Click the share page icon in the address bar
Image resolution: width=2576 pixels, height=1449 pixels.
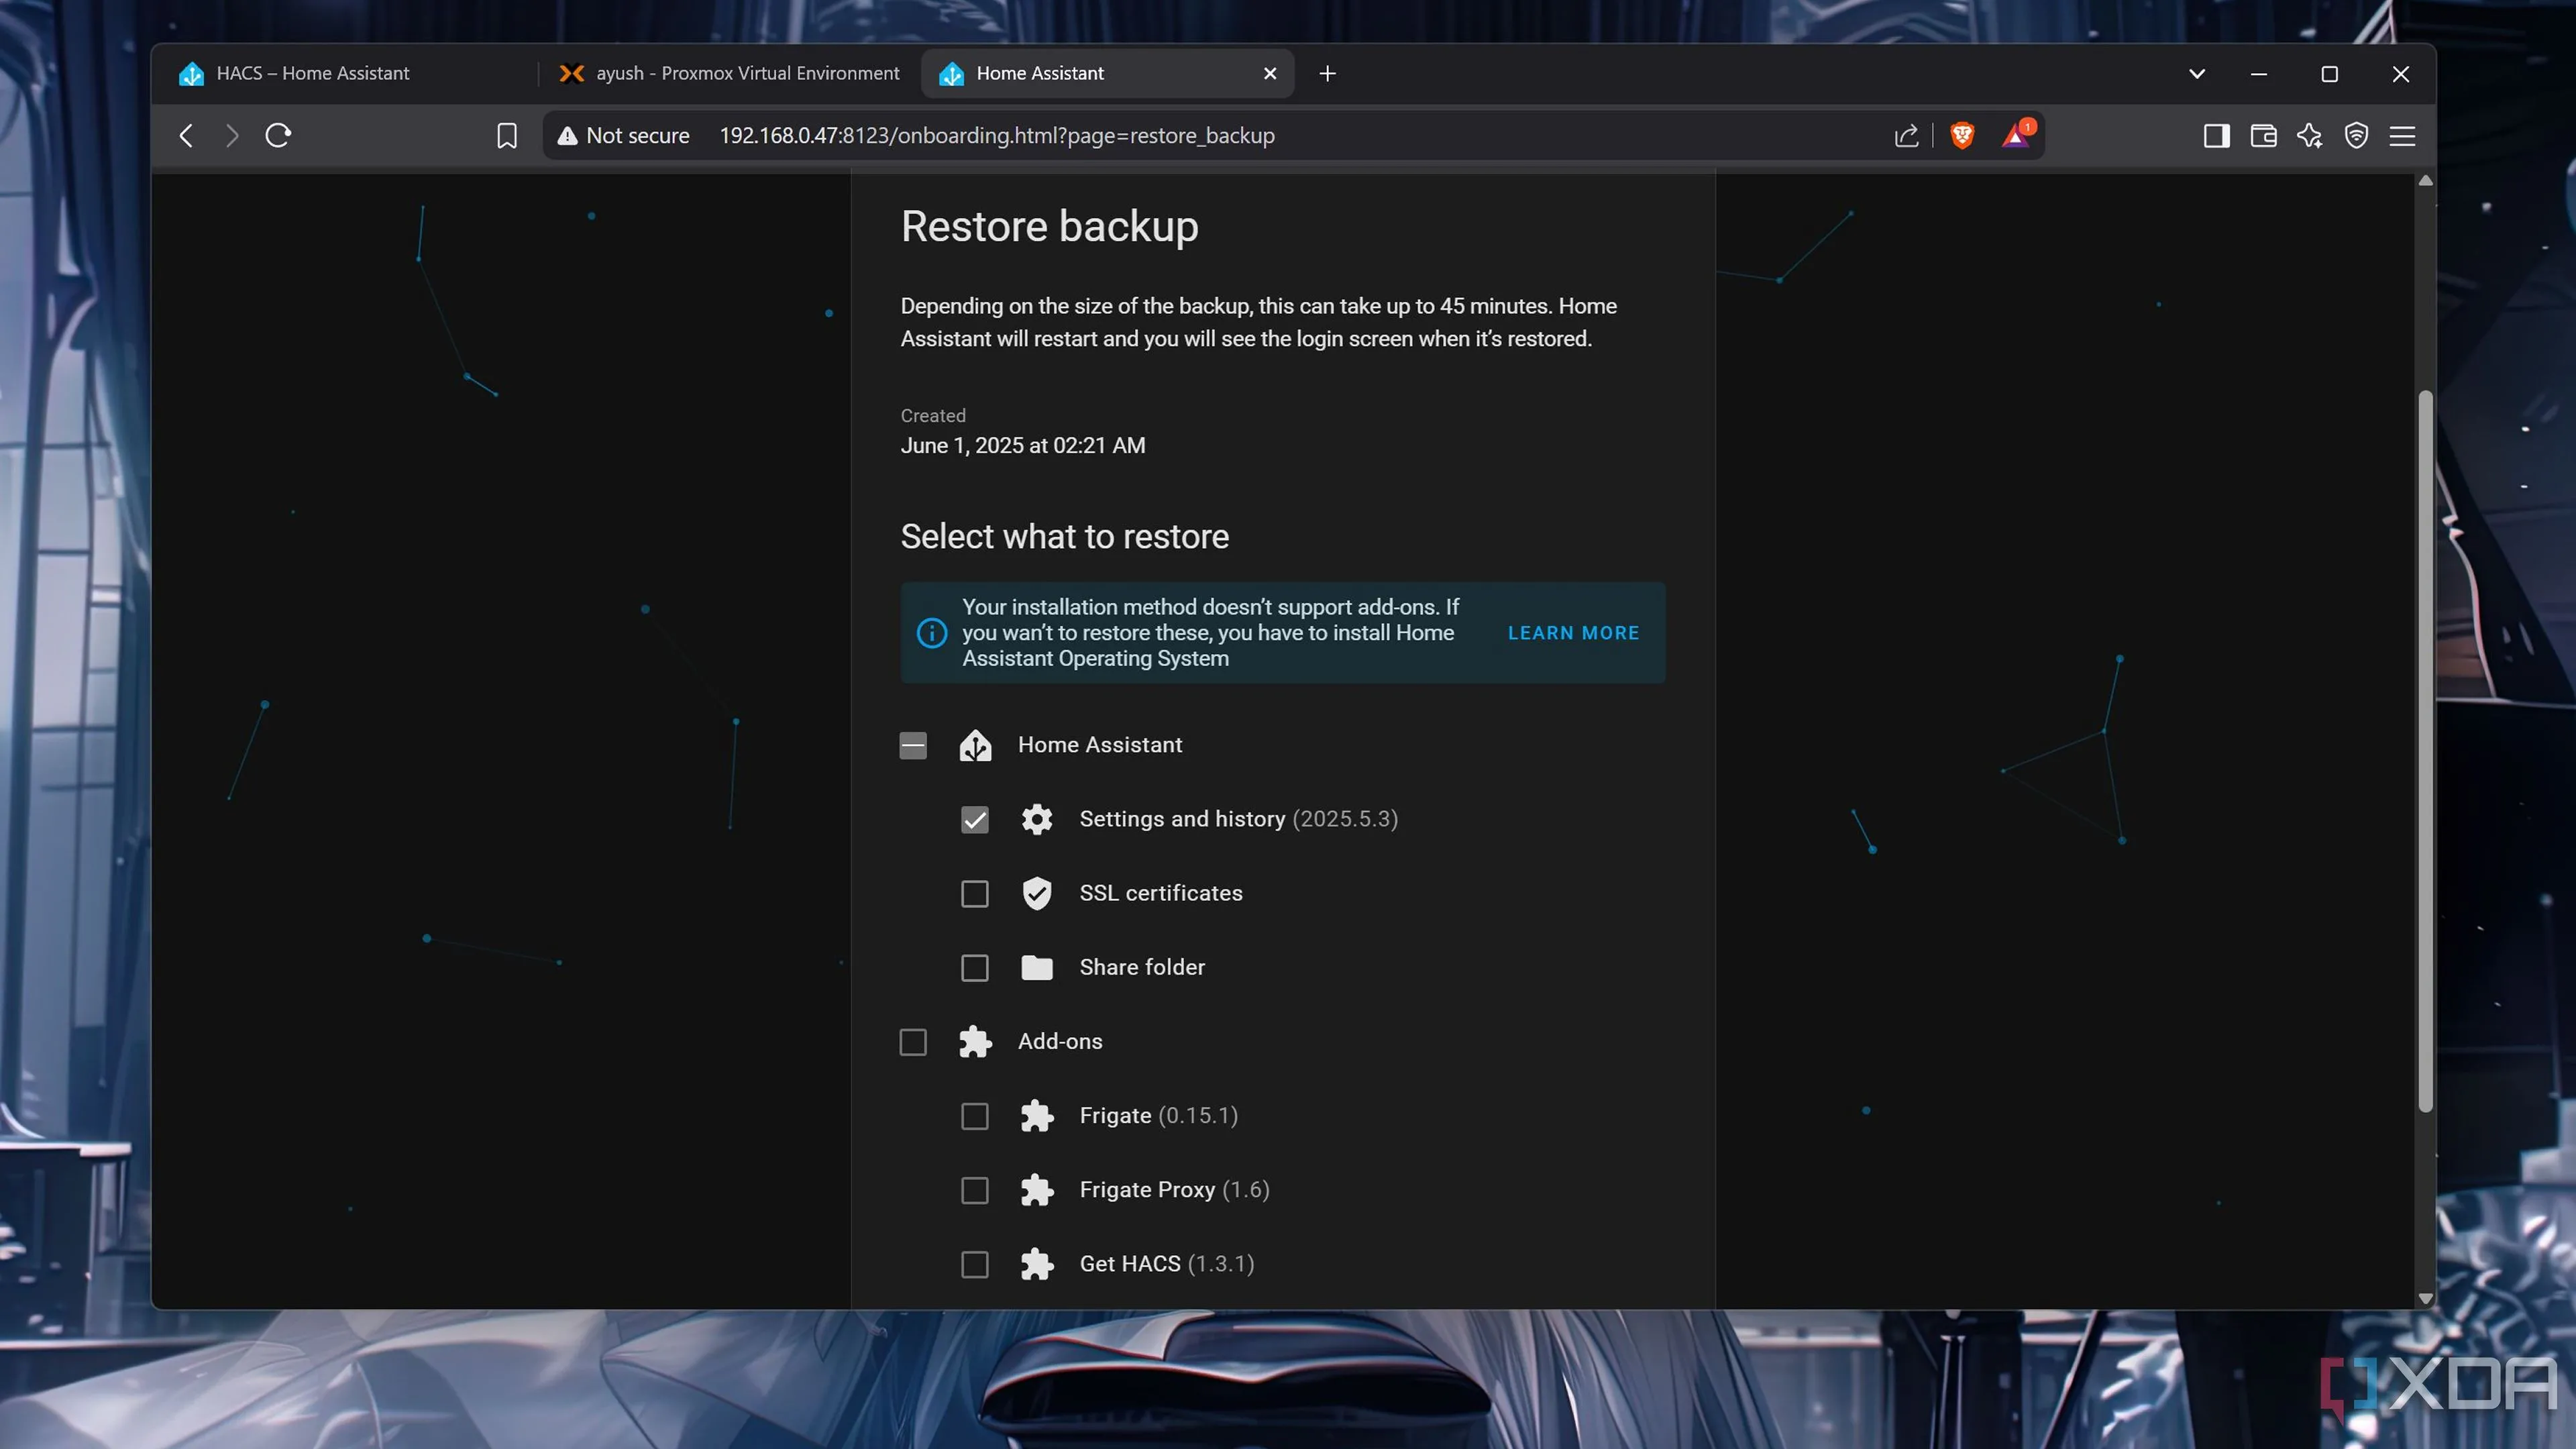point(1906,135)
